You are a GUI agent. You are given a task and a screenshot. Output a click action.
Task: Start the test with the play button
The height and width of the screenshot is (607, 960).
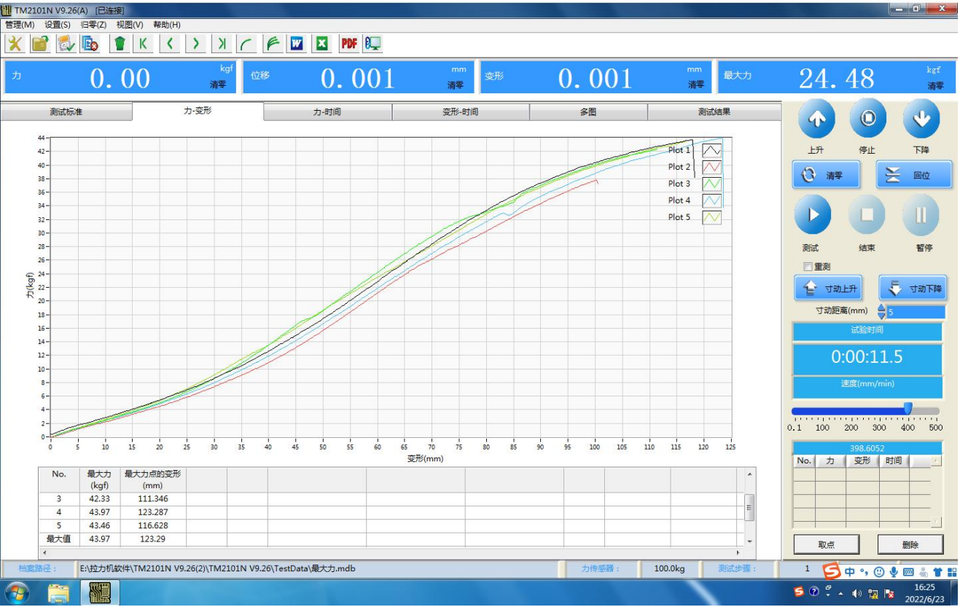[813, 215]
